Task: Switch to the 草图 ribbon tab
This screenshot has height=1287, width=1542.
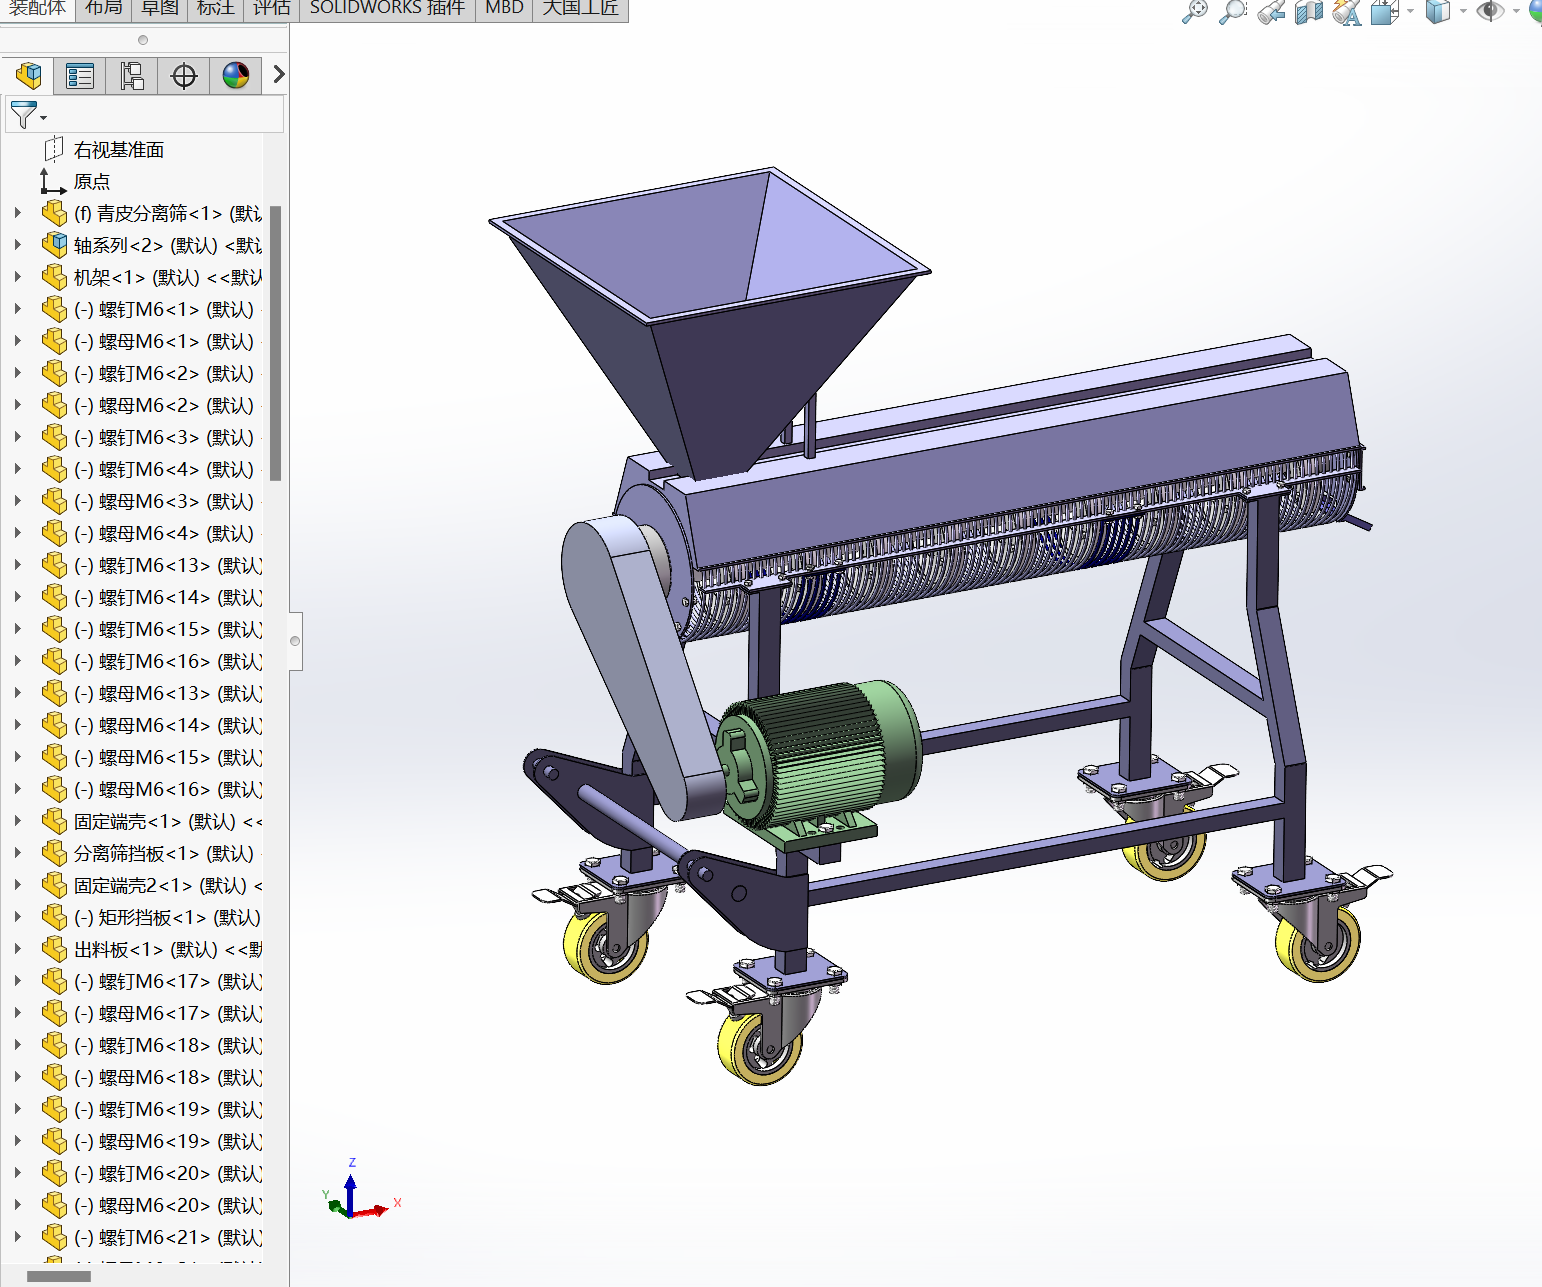Action: 159,8
